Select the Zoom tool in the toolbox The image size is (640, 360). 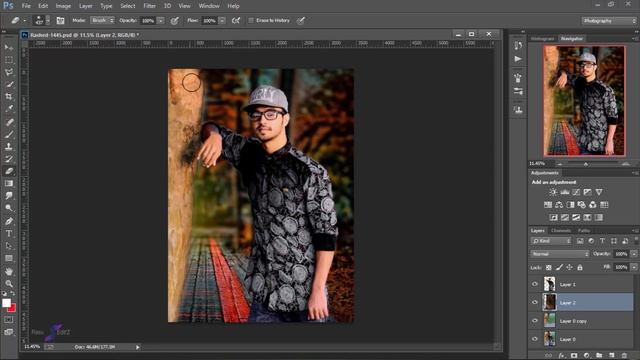[x=9, y=284]
